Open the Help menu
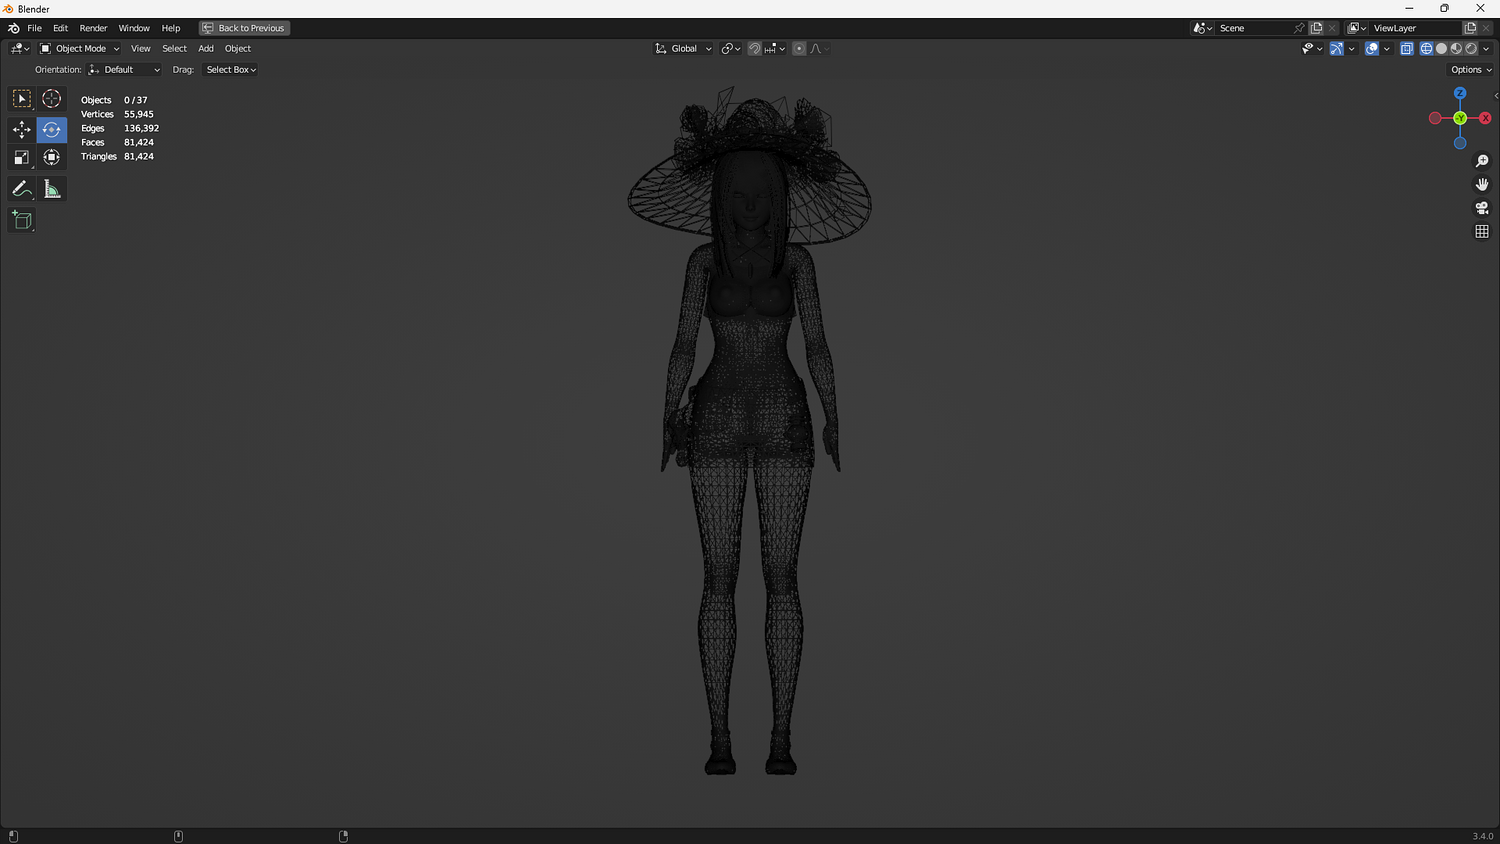 (171, 28)
